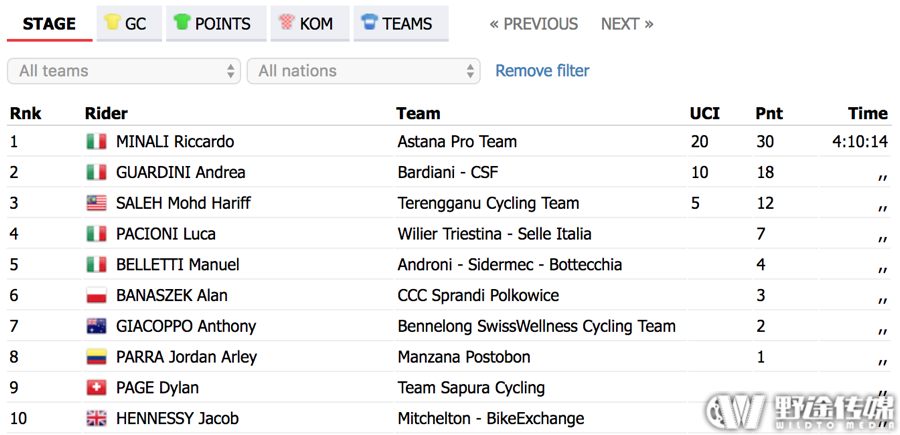900x435 pixels.
Task: Click the polka dot KOM jersey icon
Action: [x=286, y=22]
